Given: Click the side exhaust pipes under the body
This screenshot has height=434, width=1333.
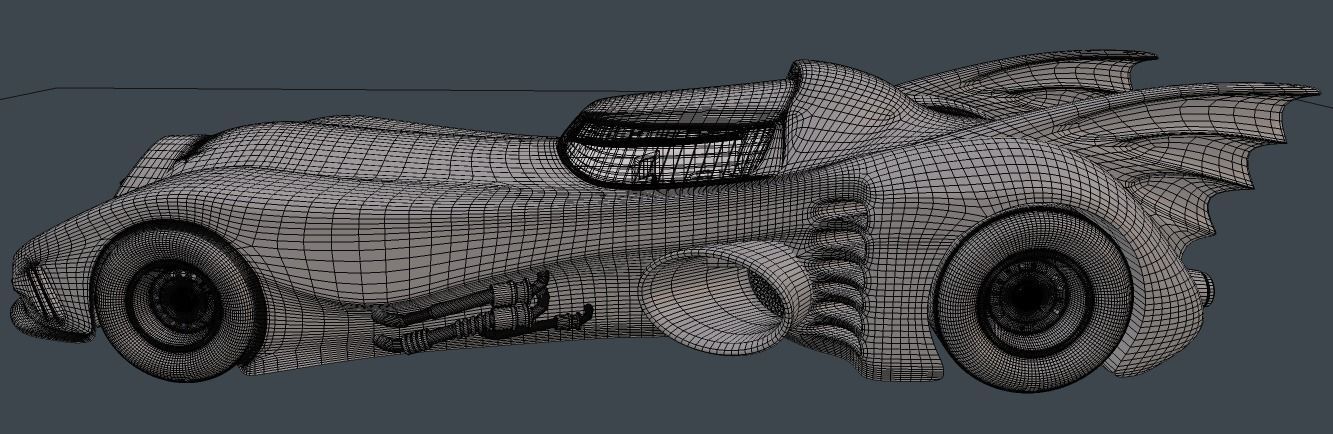Looking at the screenshot, I should [x=482, y=311].
